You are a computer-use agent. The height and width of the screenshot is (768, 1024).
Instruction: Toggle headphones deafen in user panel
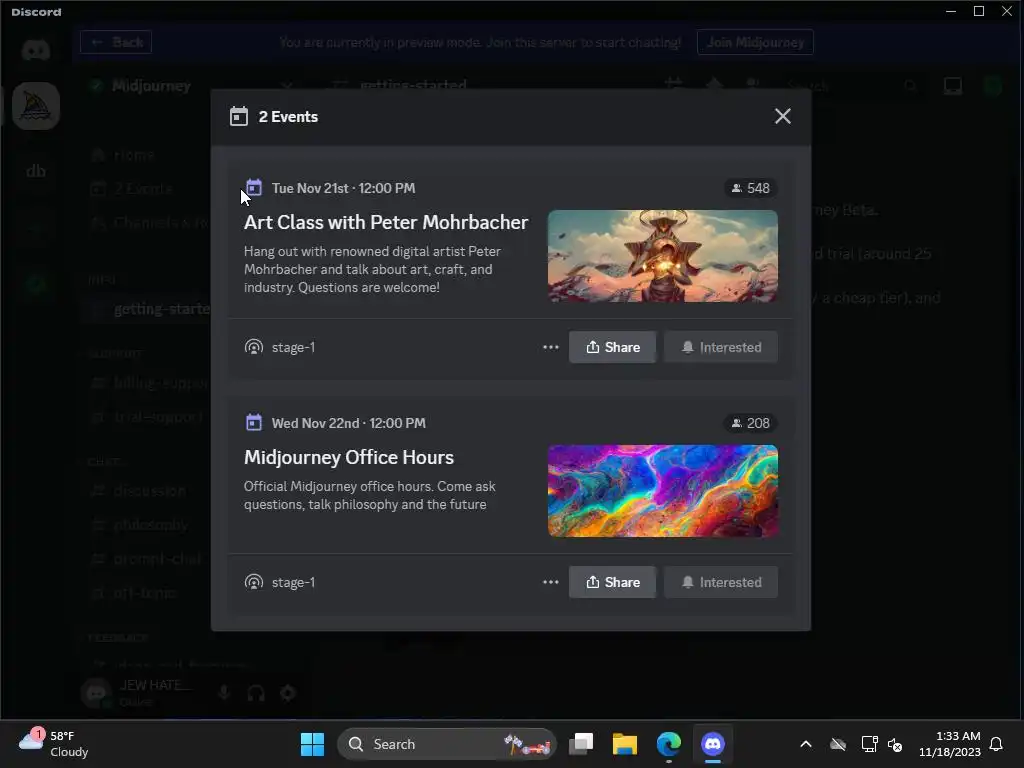click(x=256, y=693)
